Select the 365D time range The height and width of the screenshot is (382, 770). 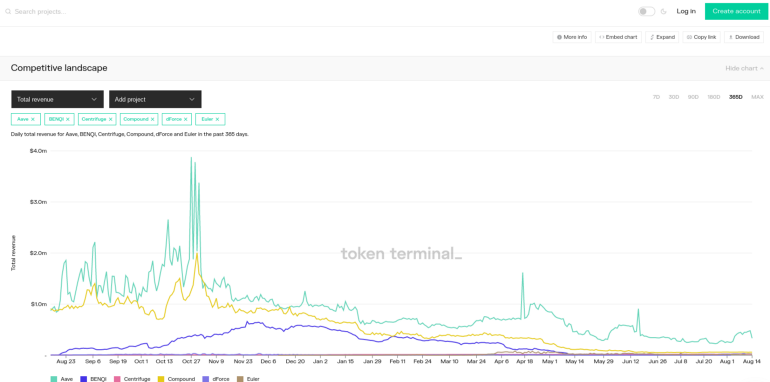click(736, 97)
